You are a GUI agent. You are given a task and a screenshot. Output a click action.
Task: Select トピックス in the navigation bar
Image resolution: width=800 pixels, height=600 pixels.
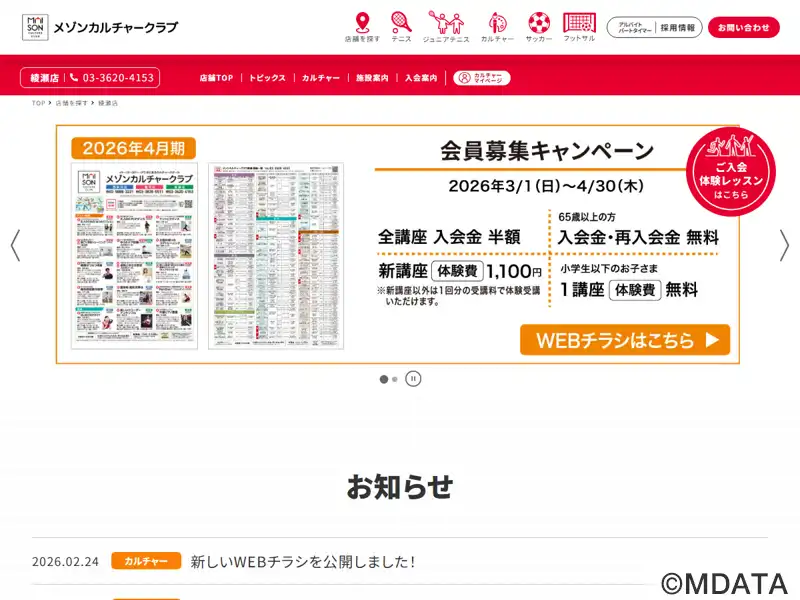point(267,78)
